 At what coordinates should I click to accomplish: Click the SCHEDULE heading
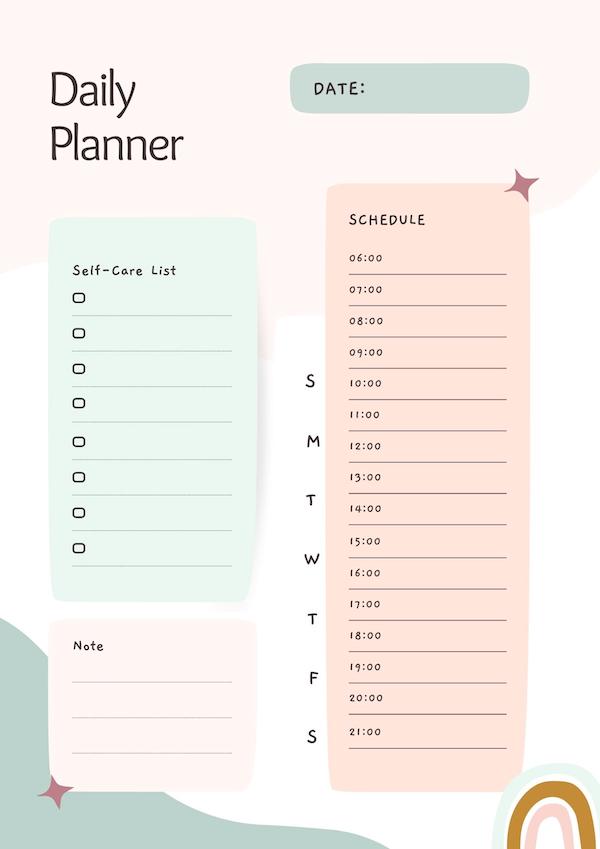tap(387, 220)
